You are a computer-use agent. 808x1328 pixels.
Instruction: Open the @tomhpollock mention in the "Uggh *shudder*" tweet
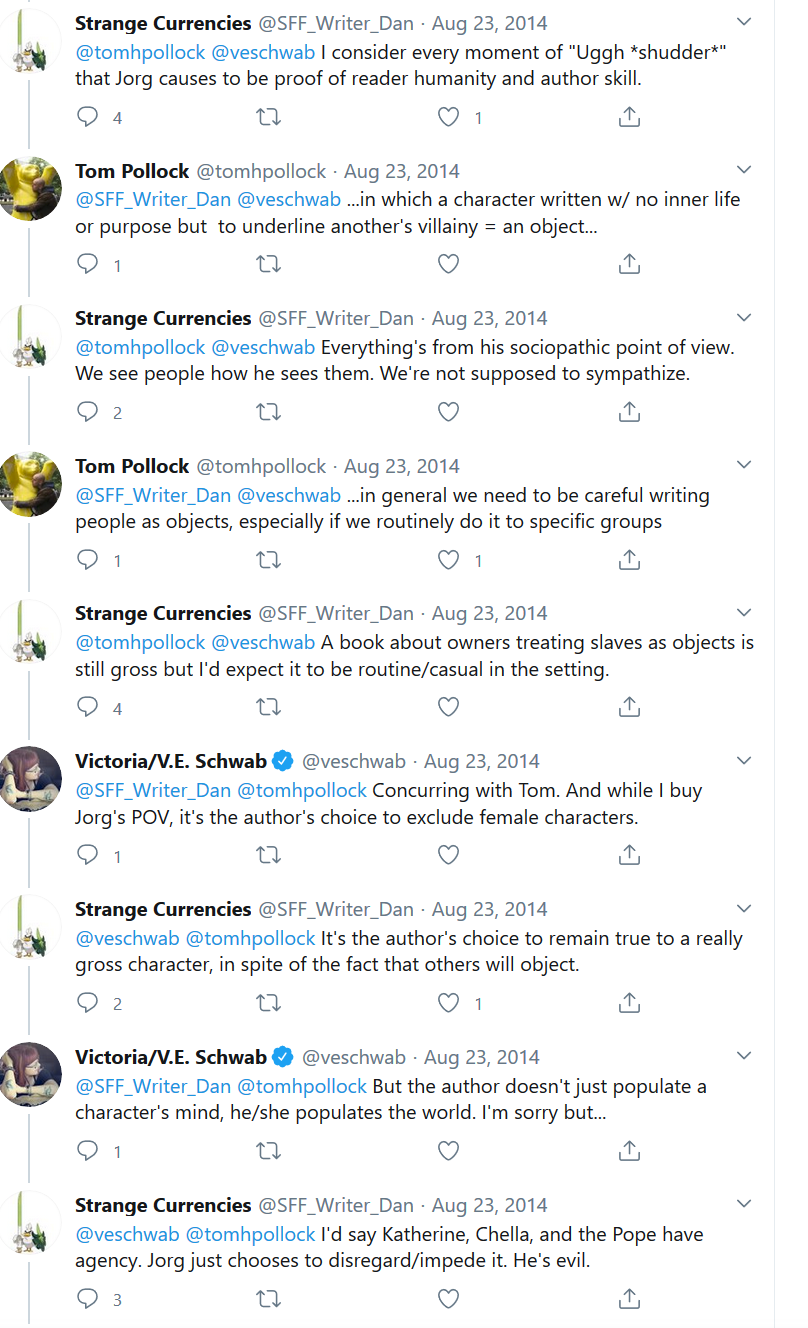tap(139, 51)
